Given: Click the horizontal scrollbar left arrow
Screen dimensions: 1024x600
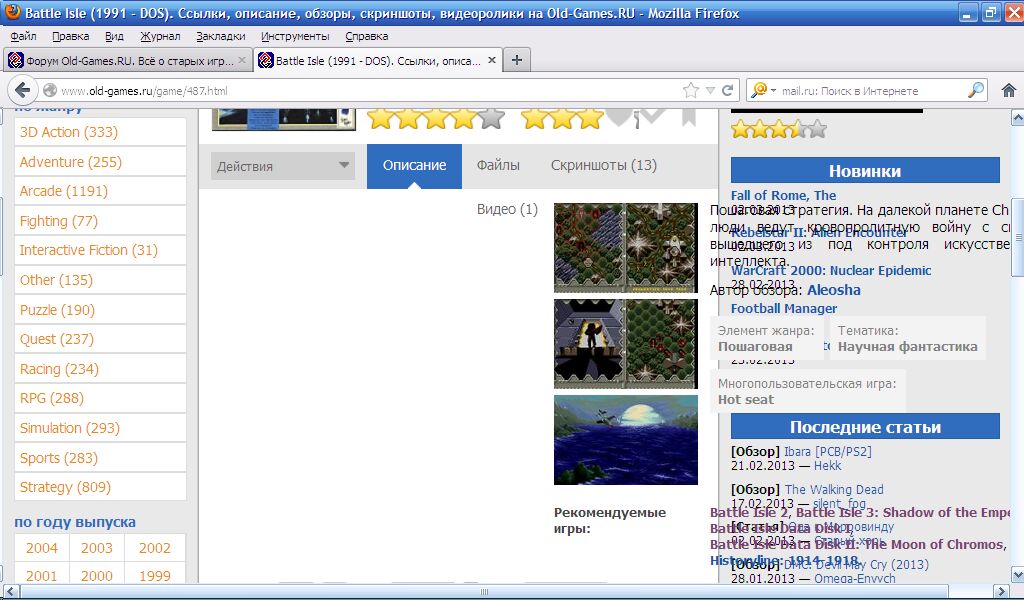Looking at the screenshot, I should click(x=8, y=592).
